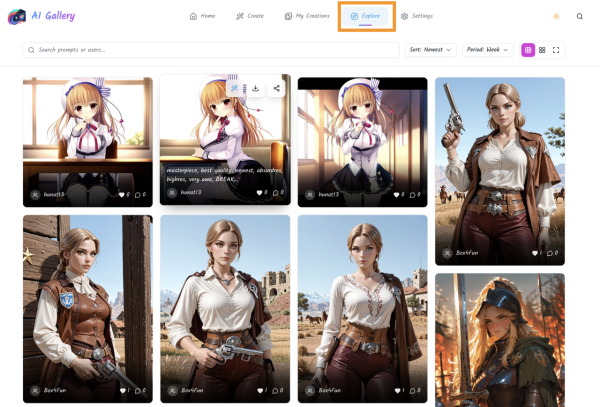Comment on sheriff badge cowgirl image
600x407 pixels.
(140, 391)
